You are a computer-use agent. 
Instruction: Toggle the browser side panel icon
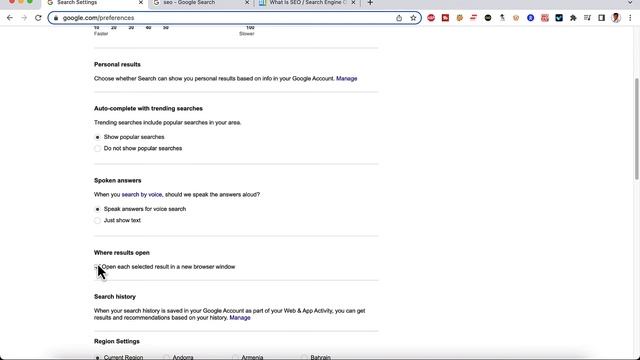click(x=601, y=18)
